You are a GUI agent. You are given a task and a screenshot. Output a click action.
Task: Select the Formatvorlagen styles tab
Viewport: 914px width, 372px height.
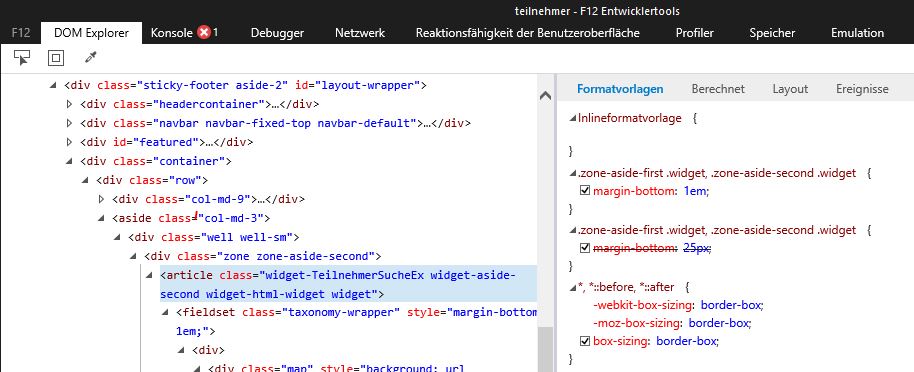[x=620, y=89]
